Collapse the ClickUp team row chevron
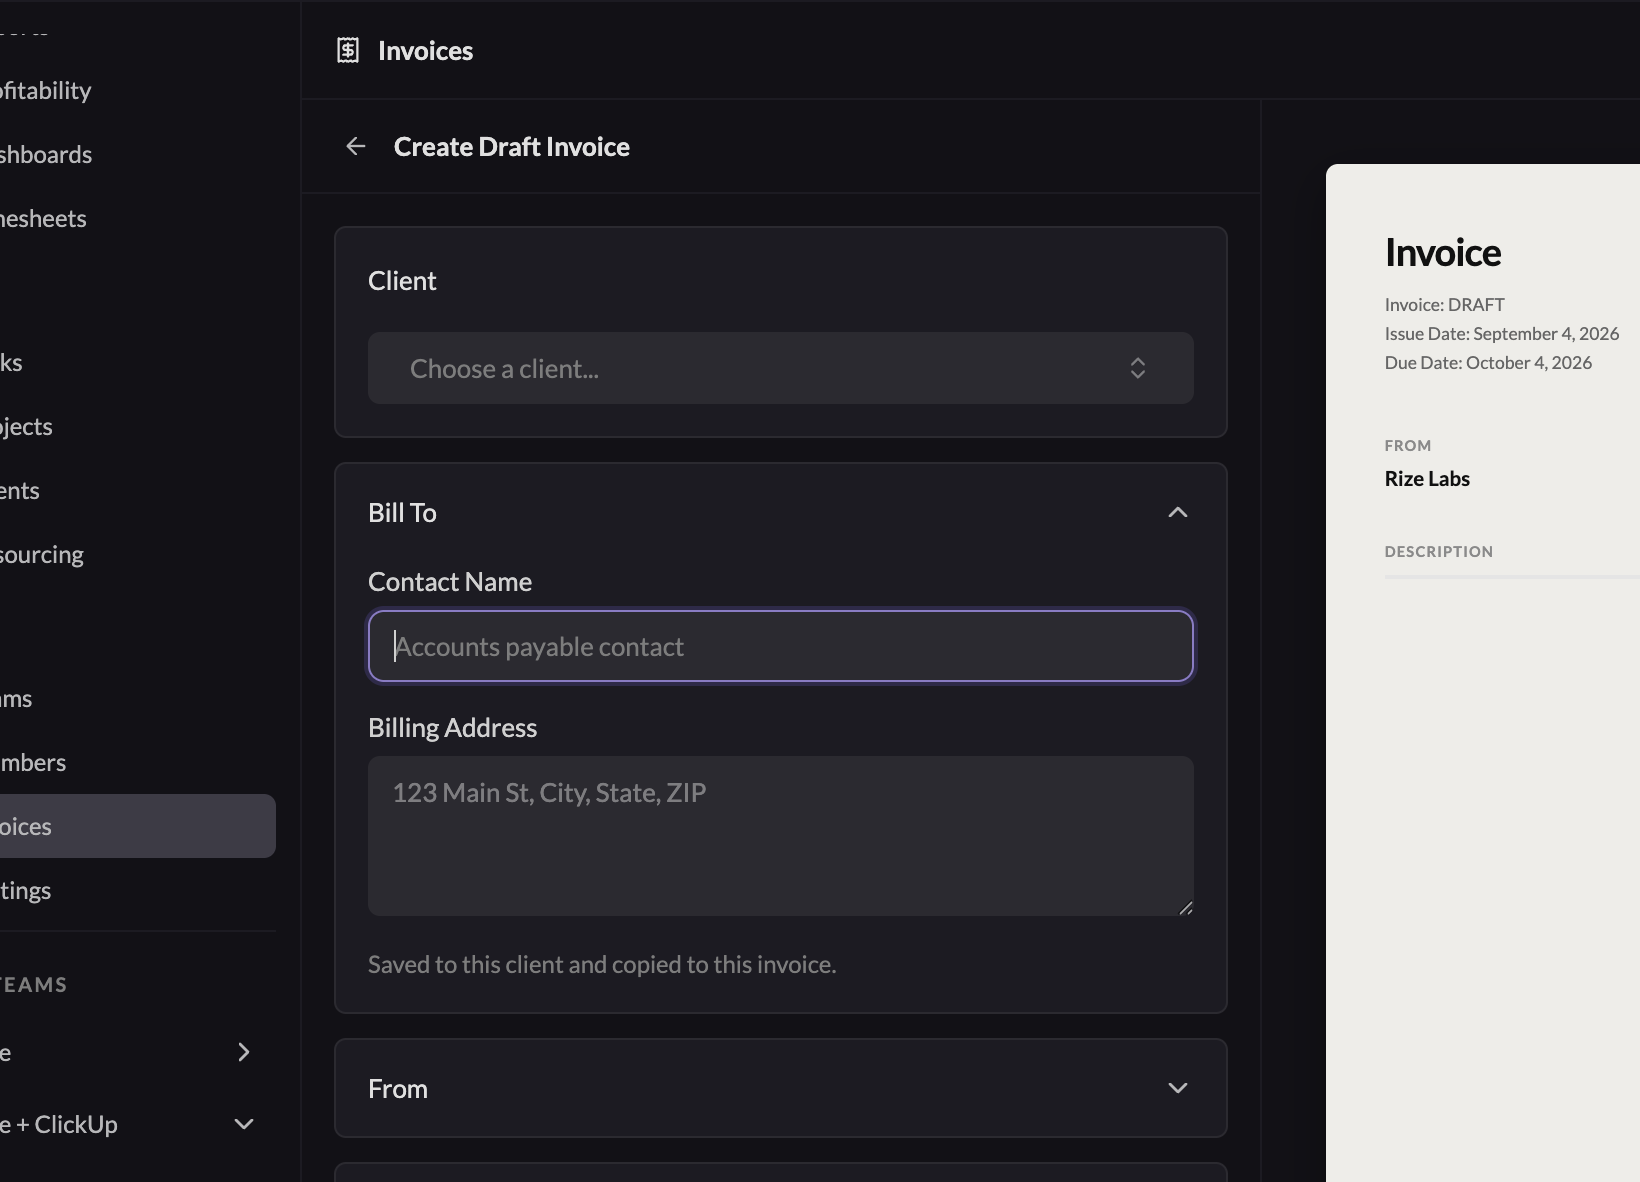This screenshot has width=1640, height=1182. pyautogui.click(x=243, y=1124)
